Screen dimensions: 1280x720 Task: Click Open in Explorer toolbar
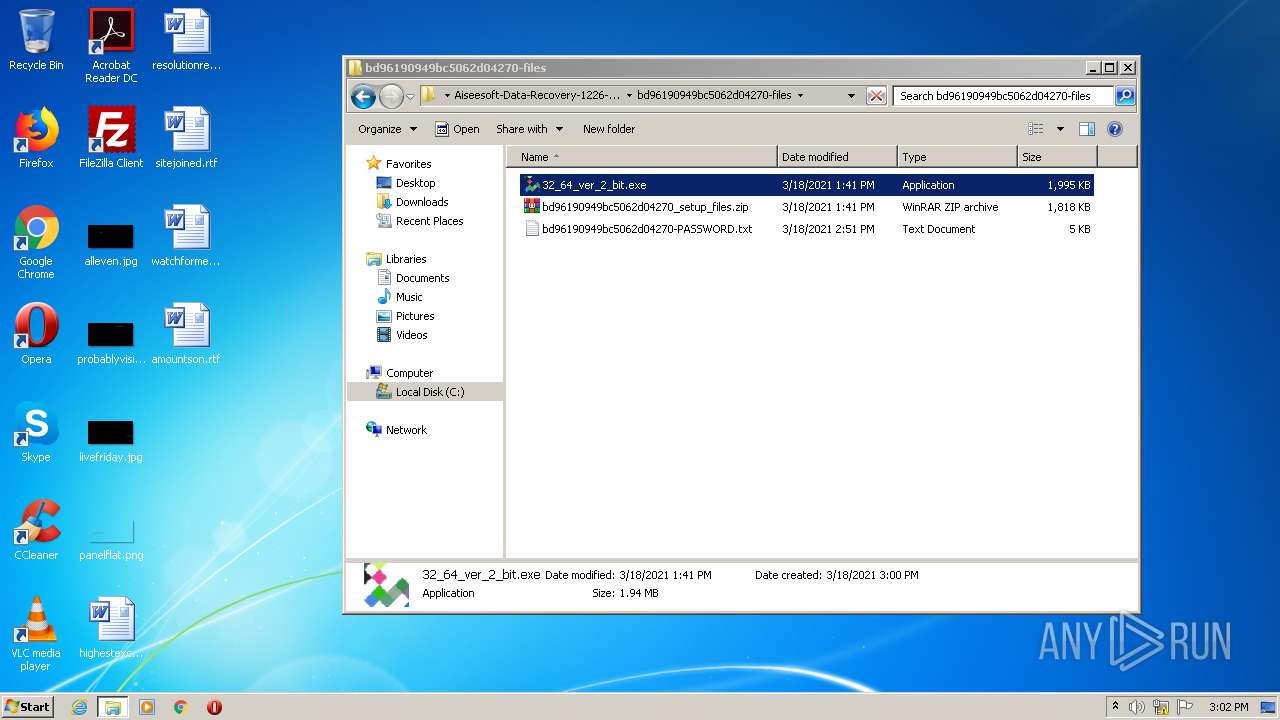pyautogui.click(x=457, y=129)
